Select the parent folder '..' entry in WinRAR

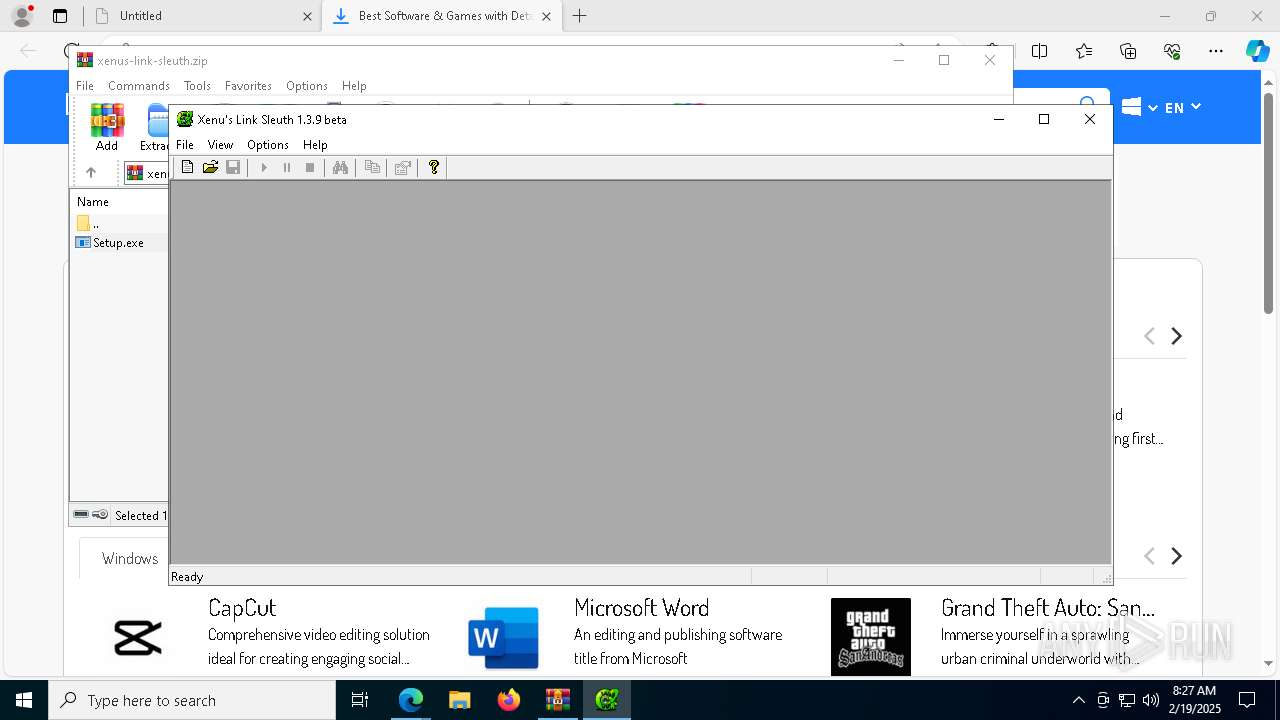(88, 224)
